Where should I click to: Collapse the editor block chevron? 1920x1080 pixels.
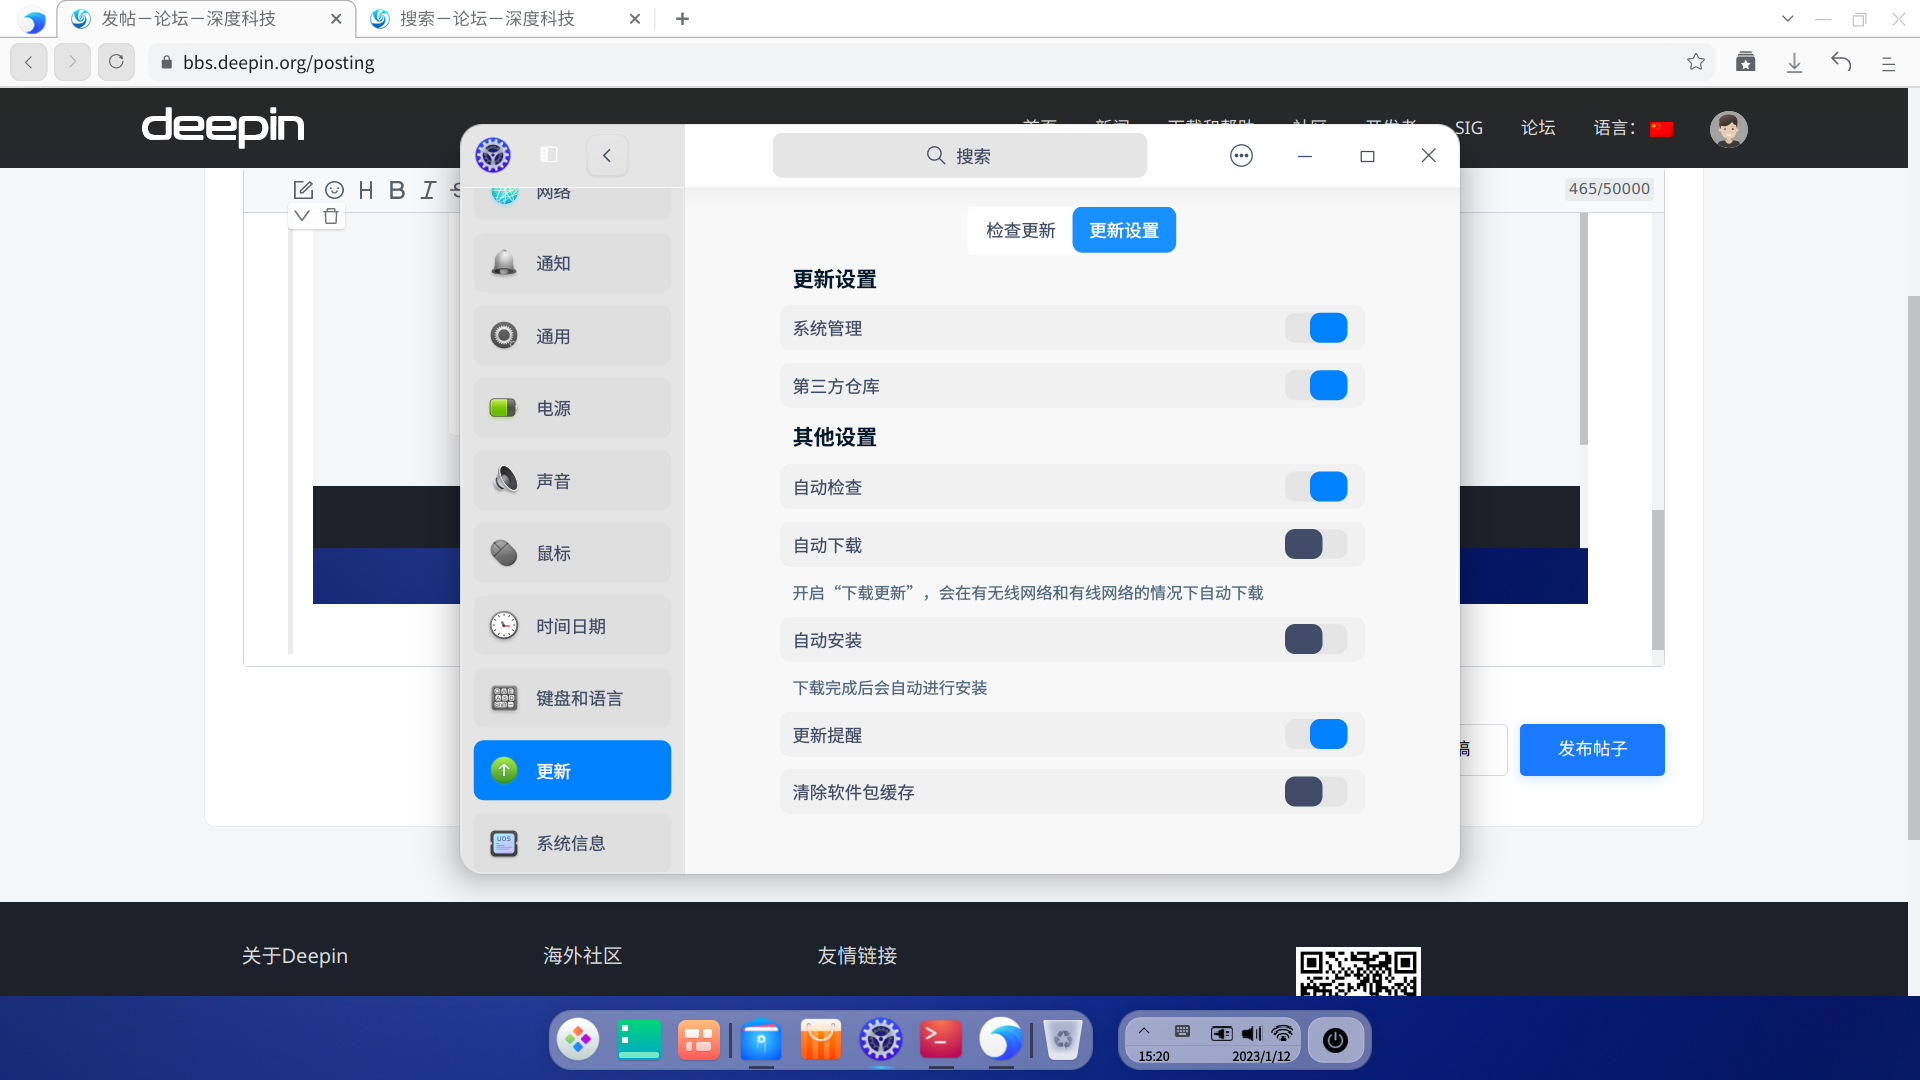pos(302,216)
